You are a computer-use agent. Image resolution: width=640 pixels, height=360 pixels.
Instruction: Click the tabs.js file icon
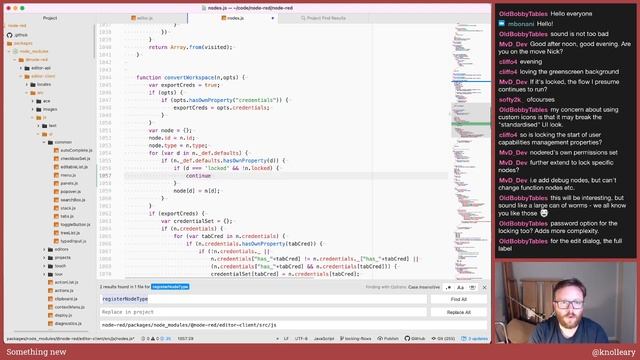click(x=57, y=216)
